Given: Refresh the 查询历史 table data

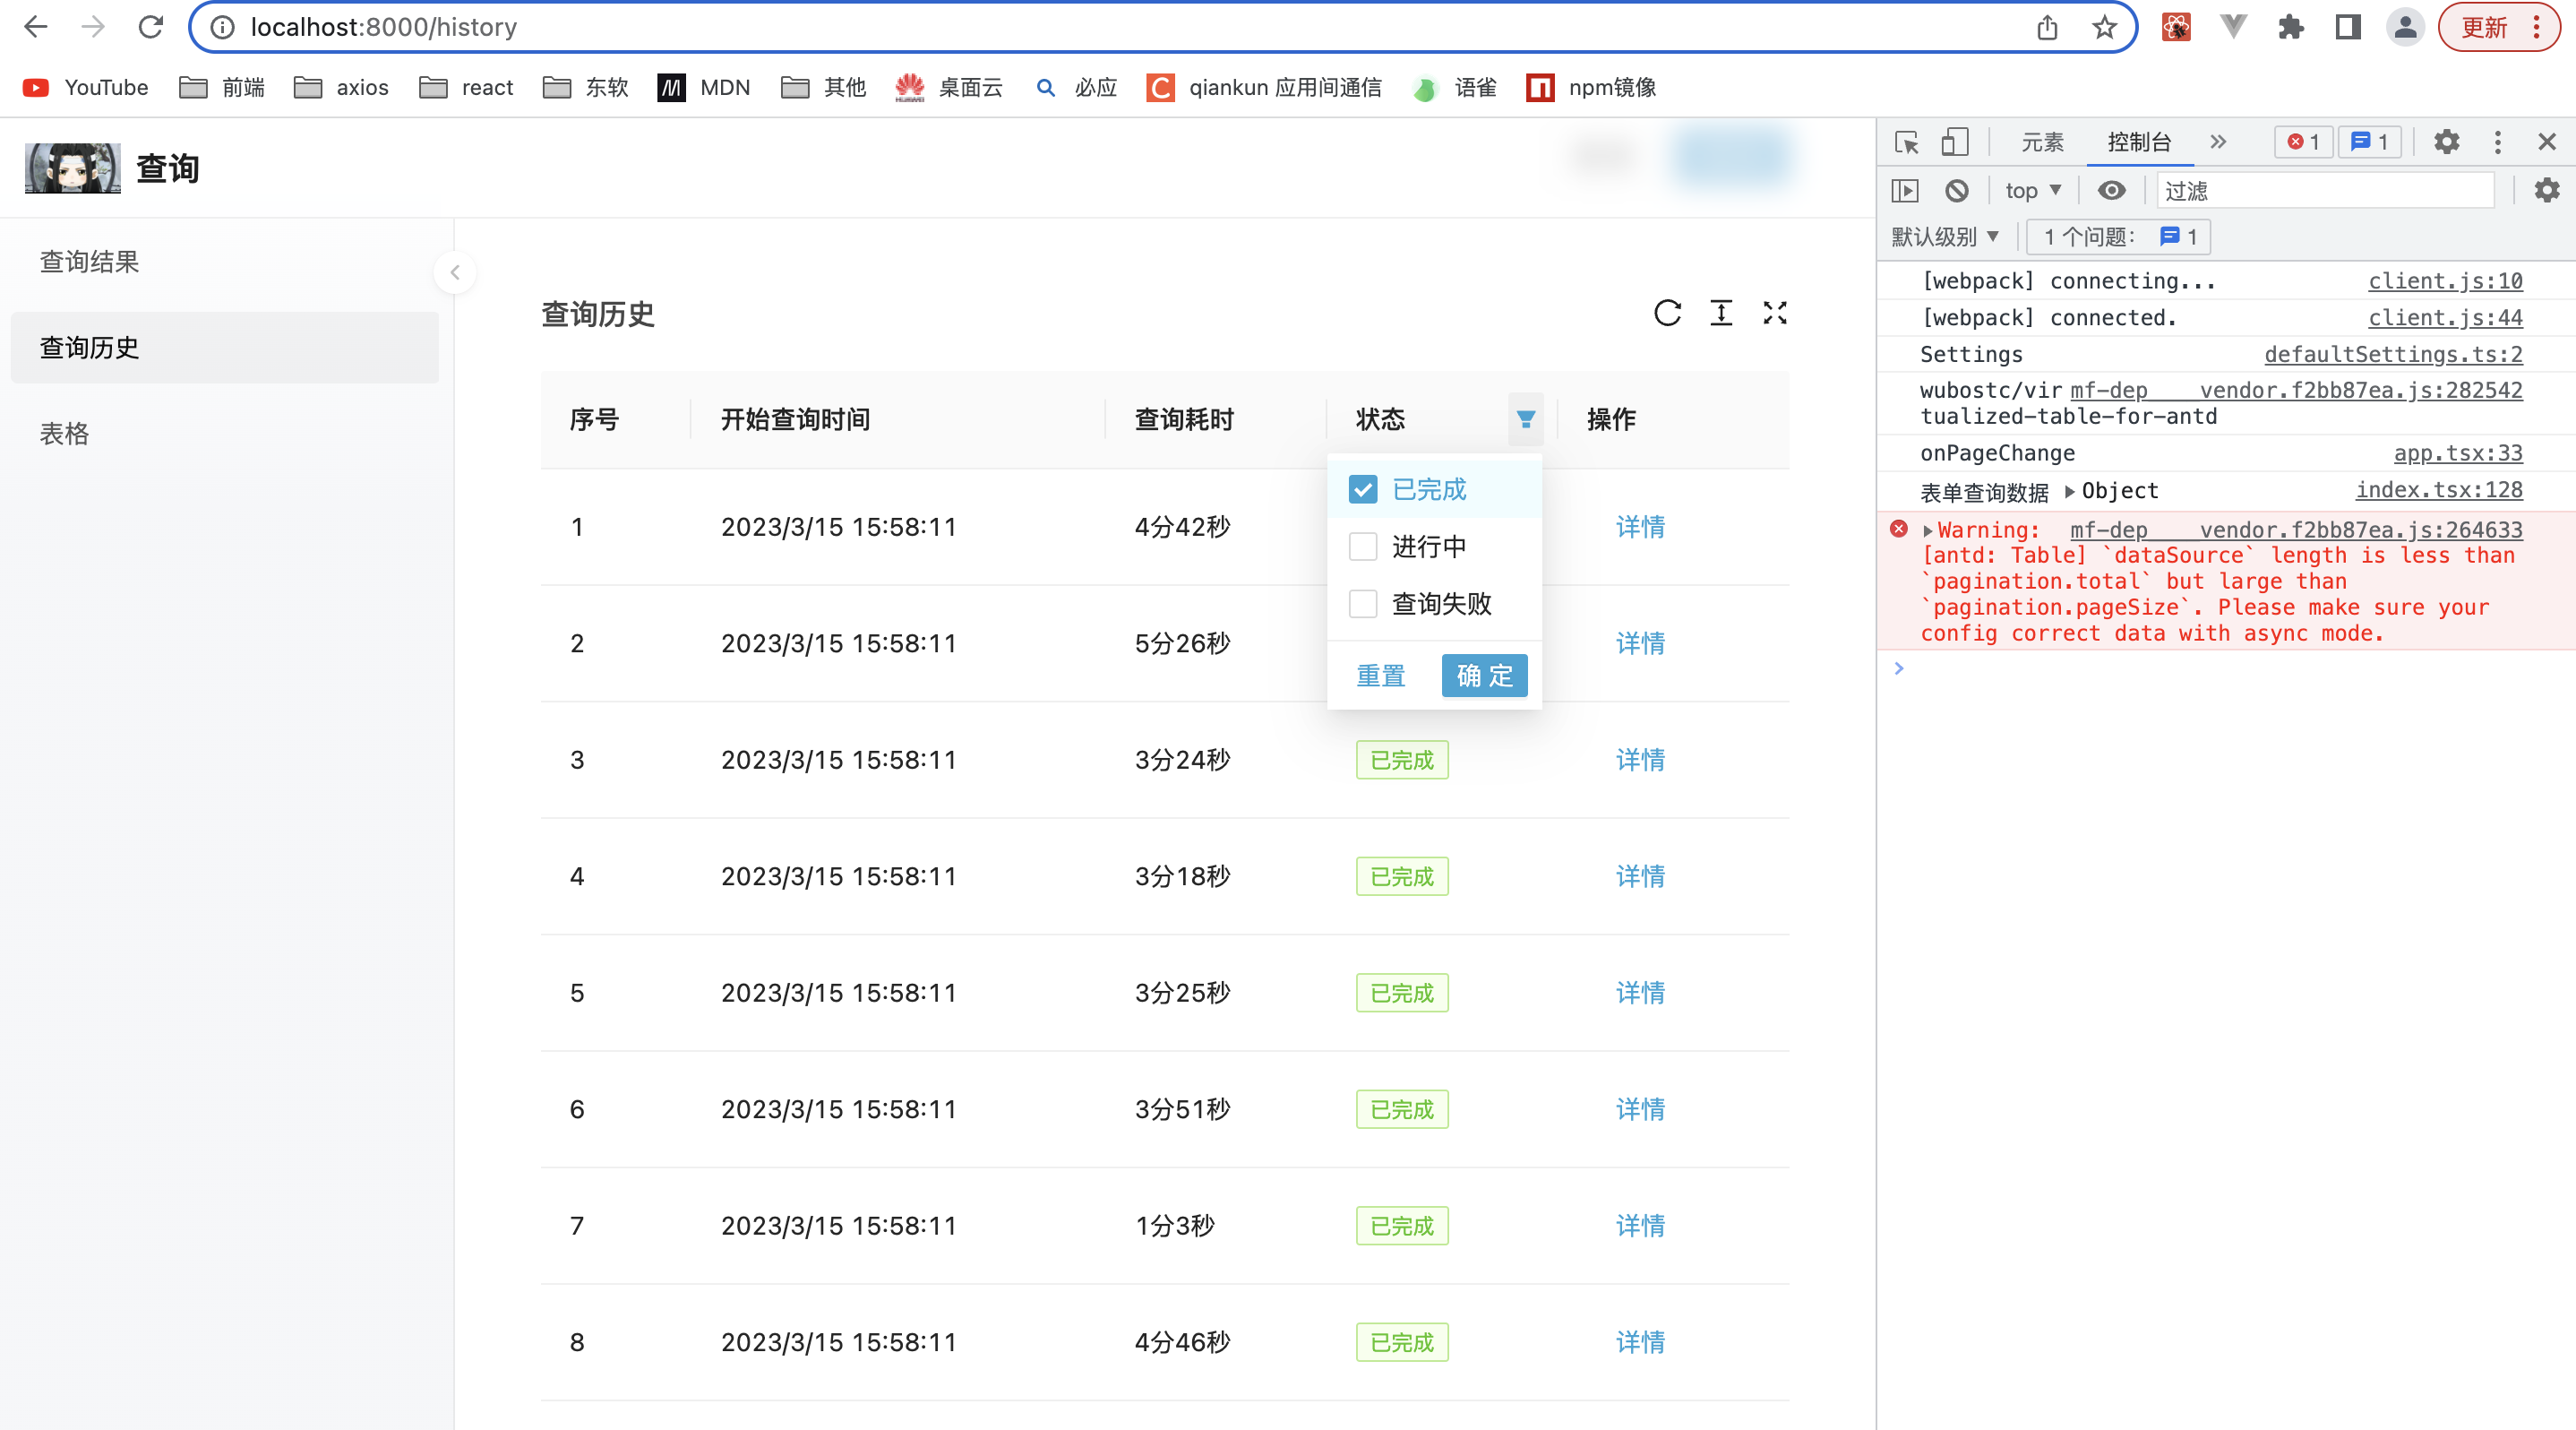Looking at the screenshot, I should 1666,313.
